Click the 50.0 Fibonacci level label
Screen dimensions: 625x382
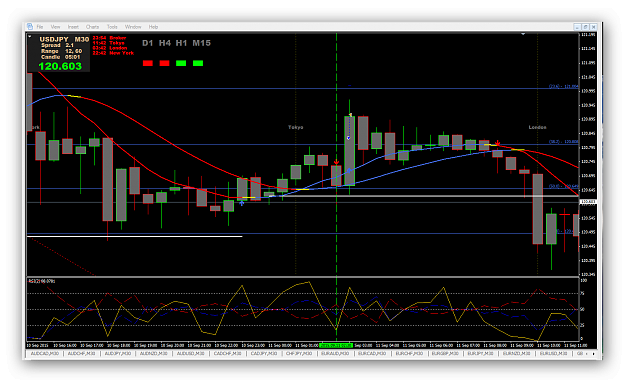click(x=563, y=186)
